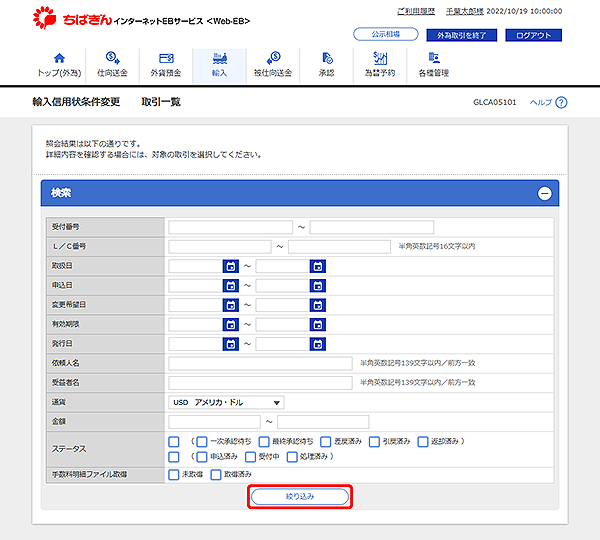Click the 受付番号 to input field
Image resolution: width=600 pixels, height=540 pixels.
click(372, 227)
